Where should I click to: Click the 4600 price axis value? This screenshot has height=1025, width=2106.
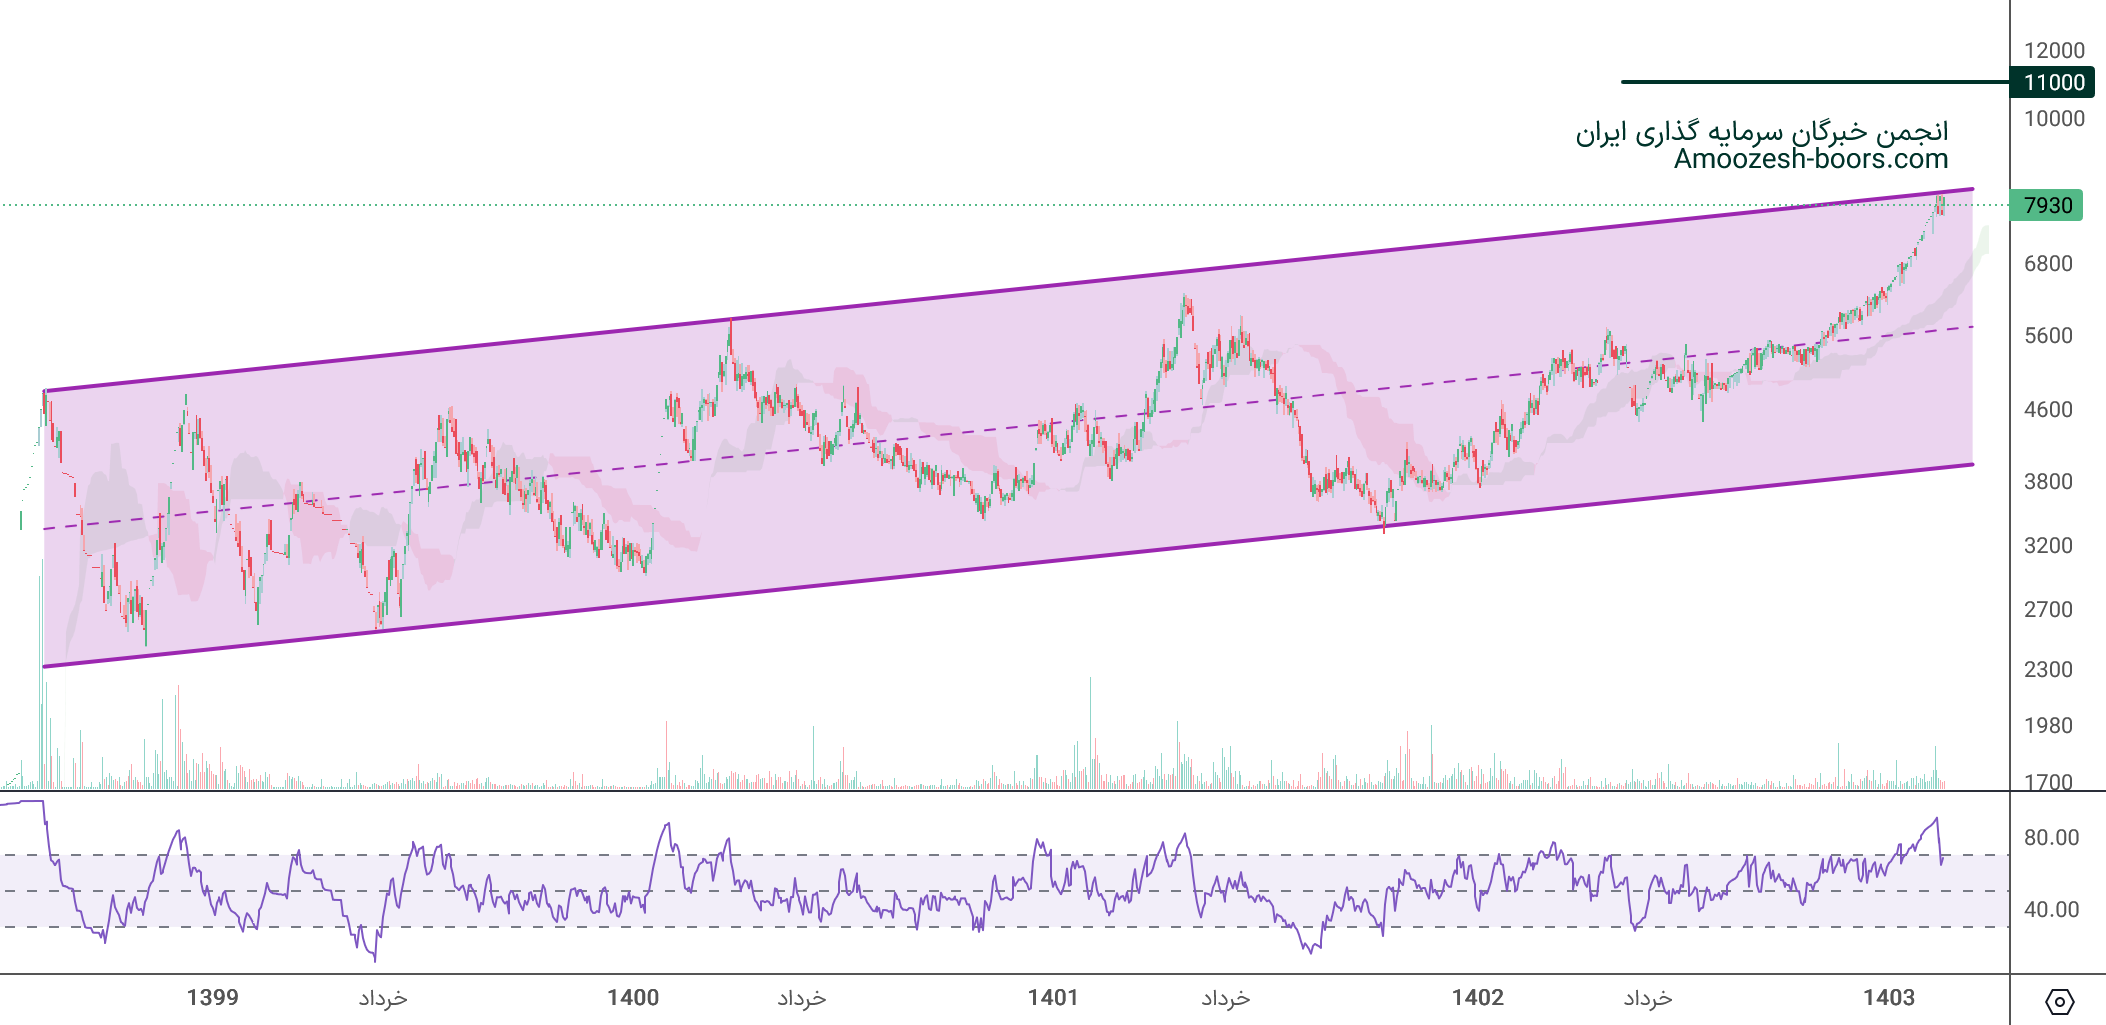click(x=2048, y=409)
